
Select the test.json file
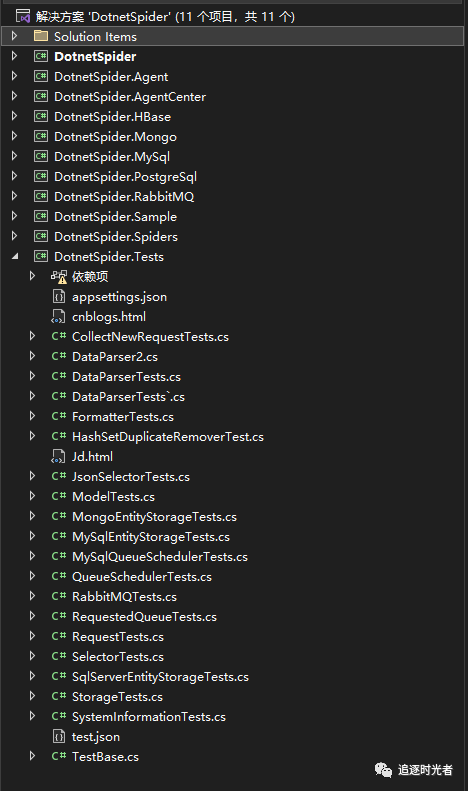point(96,737)
